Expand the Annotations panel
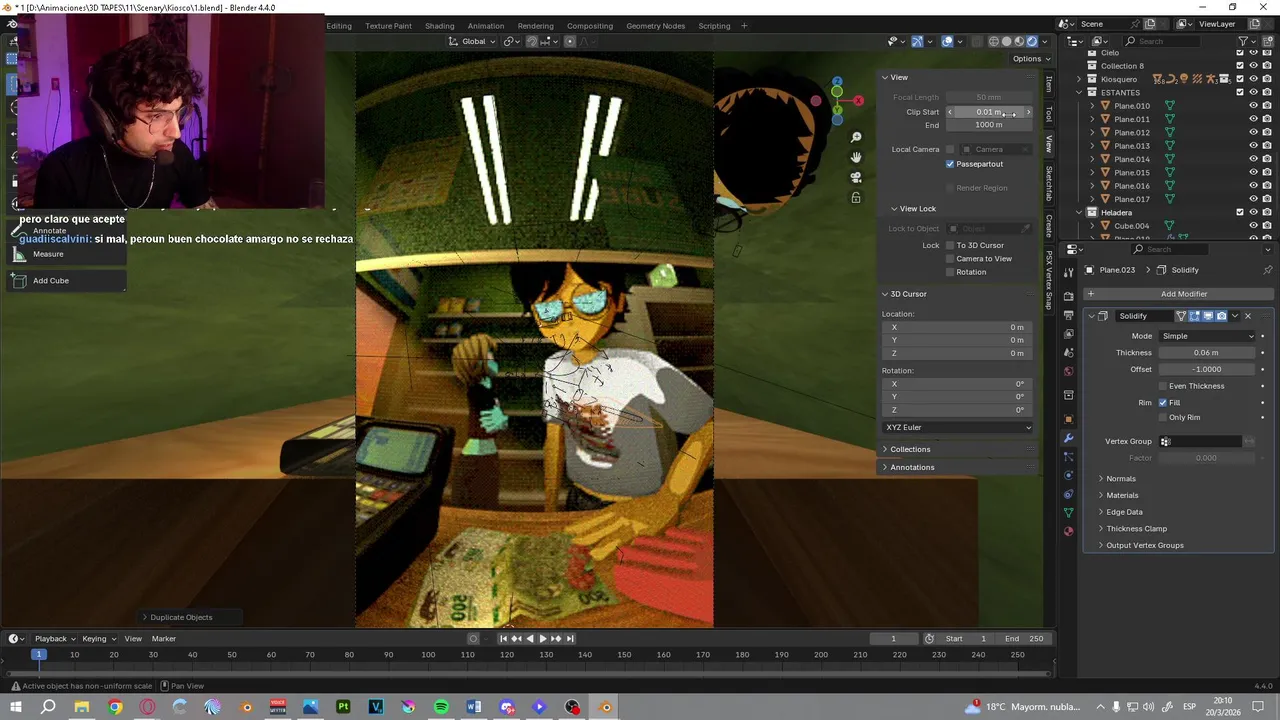Image resolution: width=1280 pixels, height=720 pixels. (912, 467)
